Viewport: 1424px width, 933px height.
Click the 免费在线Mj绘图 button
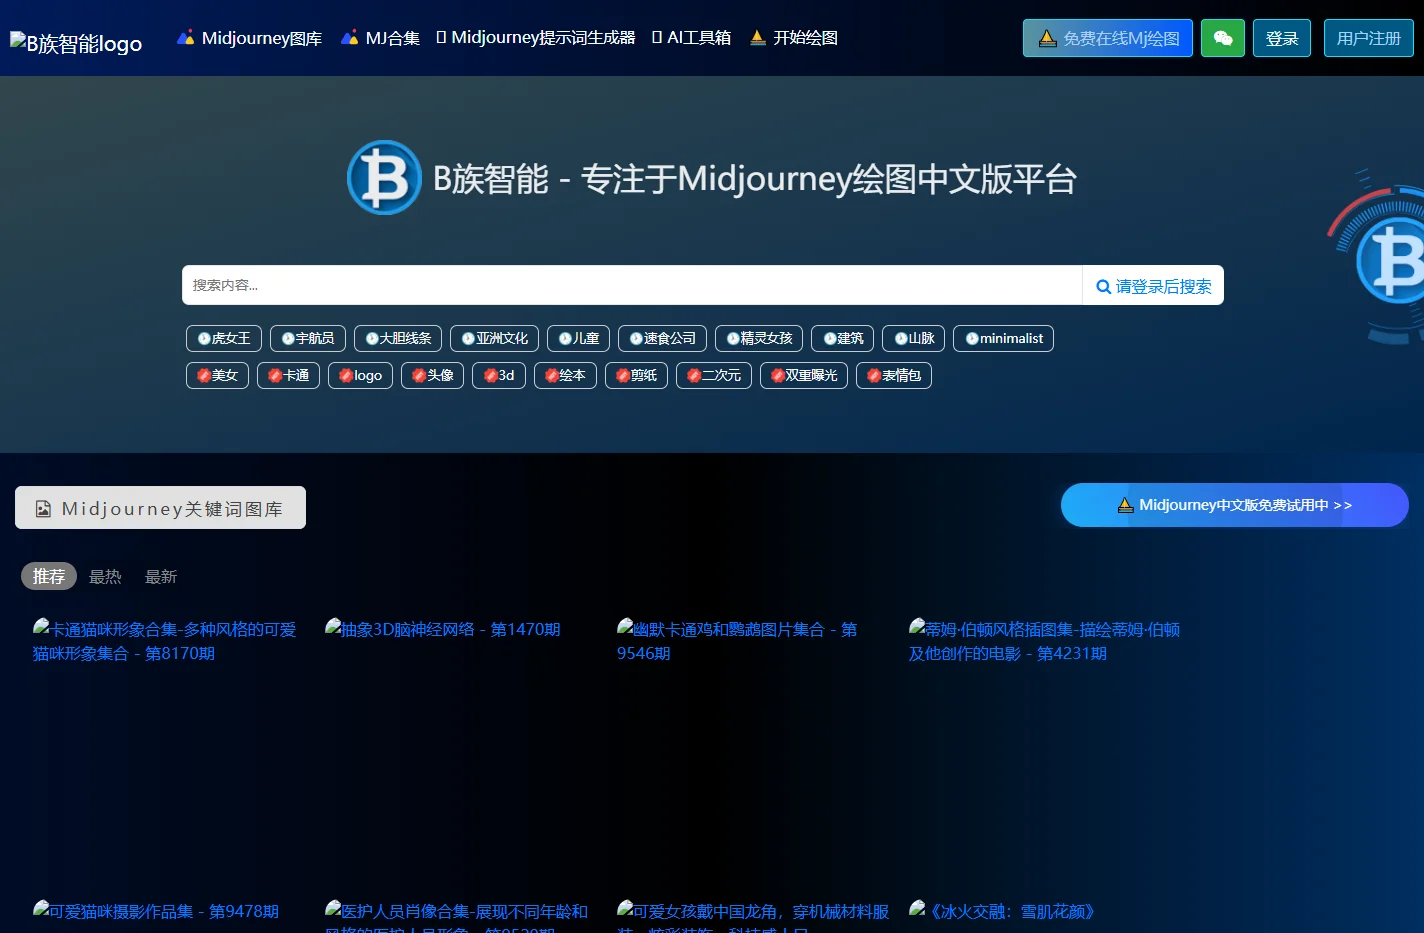pyautogui.click(x=1108, y=38)
